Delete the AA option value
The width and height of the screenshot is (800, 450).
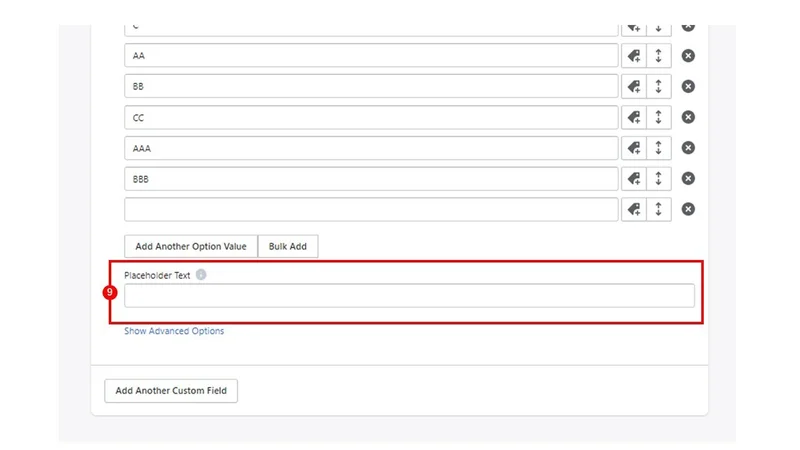[x=688, y=56]
